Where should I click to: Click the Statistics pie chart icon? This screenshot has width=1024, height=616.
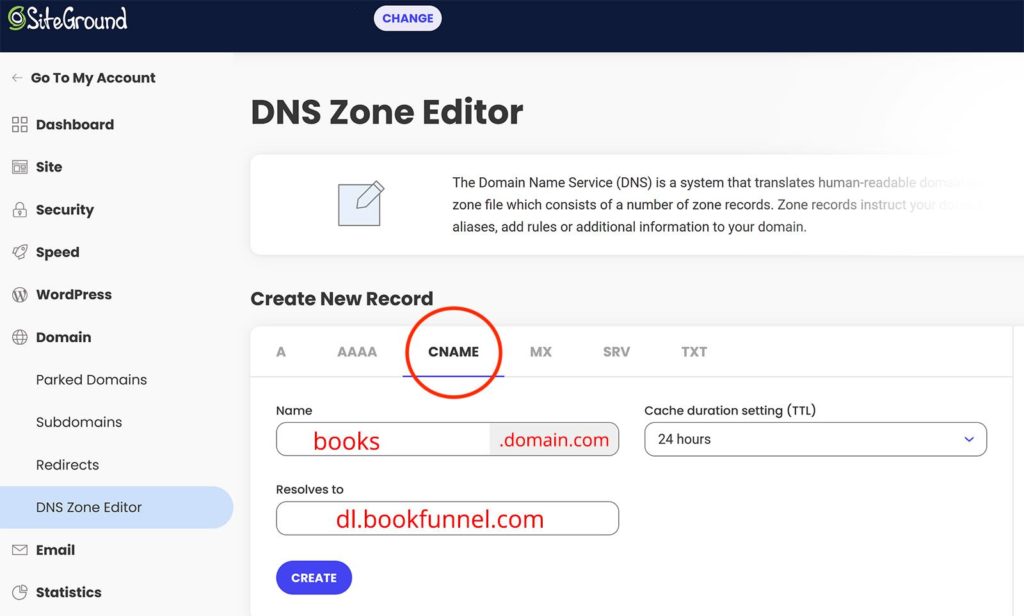point(20,592)
